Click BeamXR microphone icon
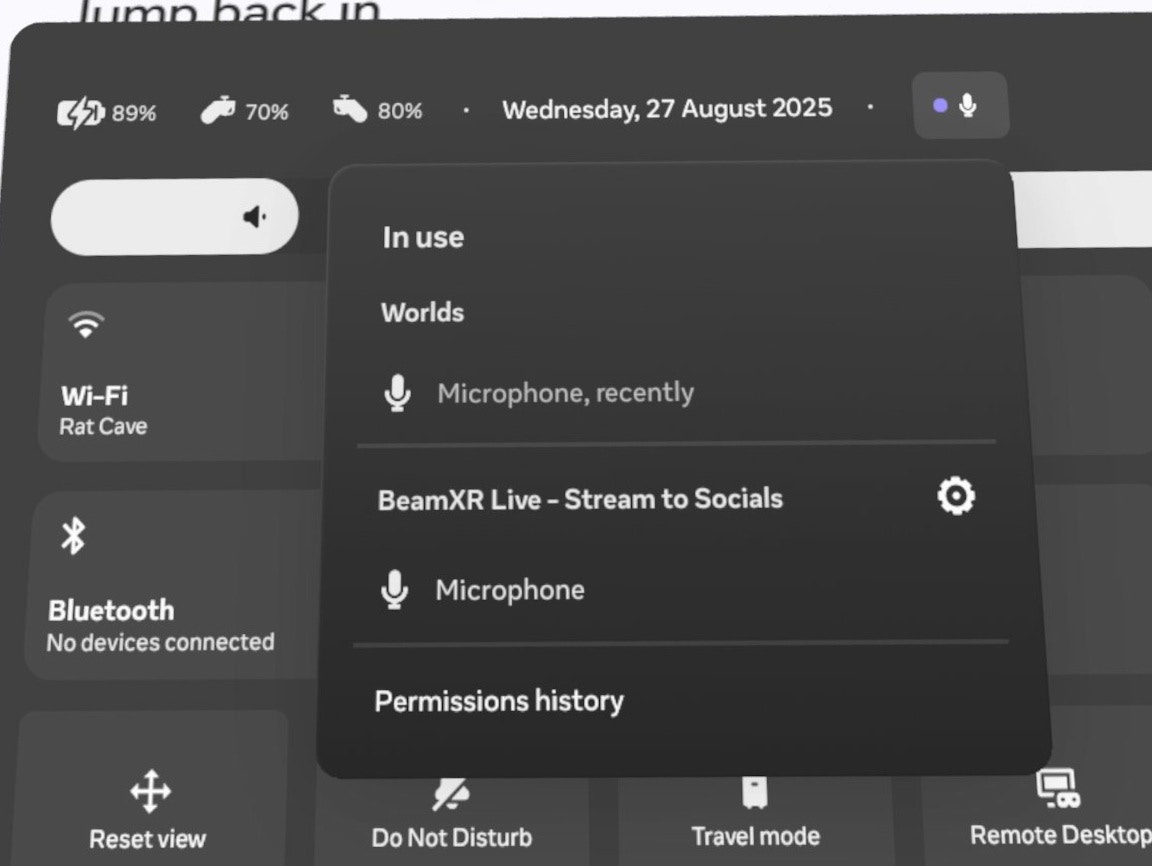Viewport: 1152px width, 866px height. click(395, 589)
